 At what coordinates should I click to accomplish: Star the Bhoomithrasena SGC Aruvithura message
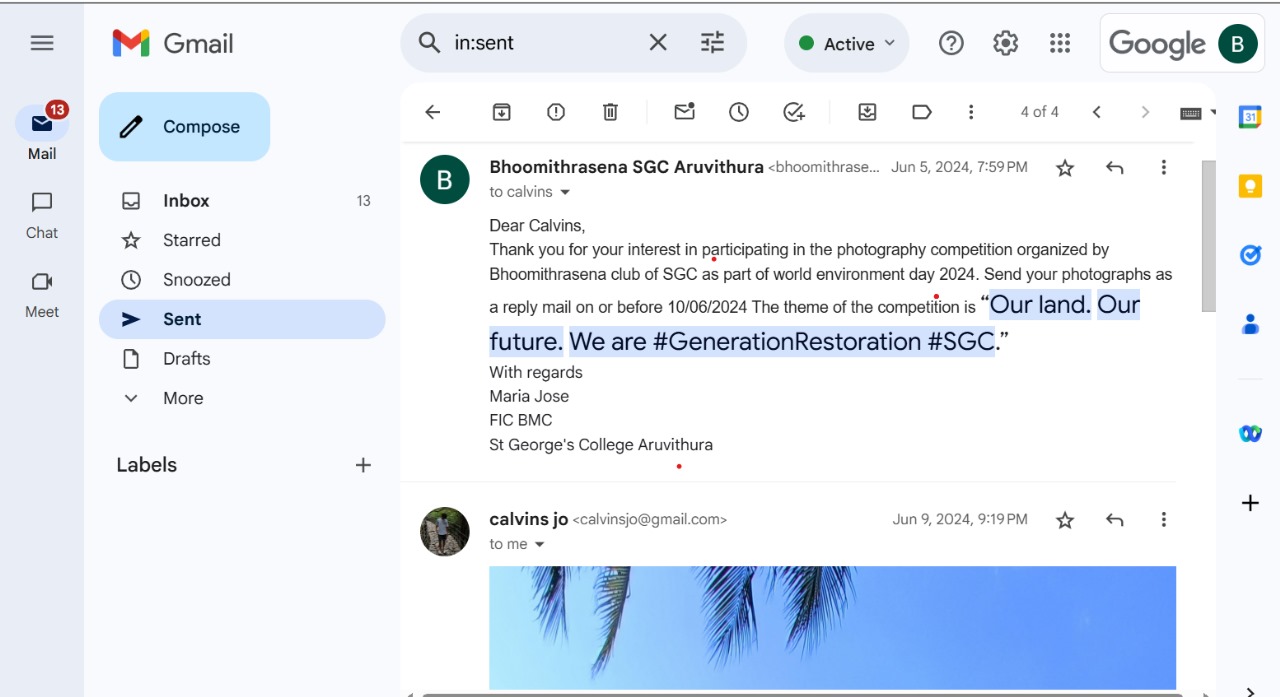(1065, 168)
